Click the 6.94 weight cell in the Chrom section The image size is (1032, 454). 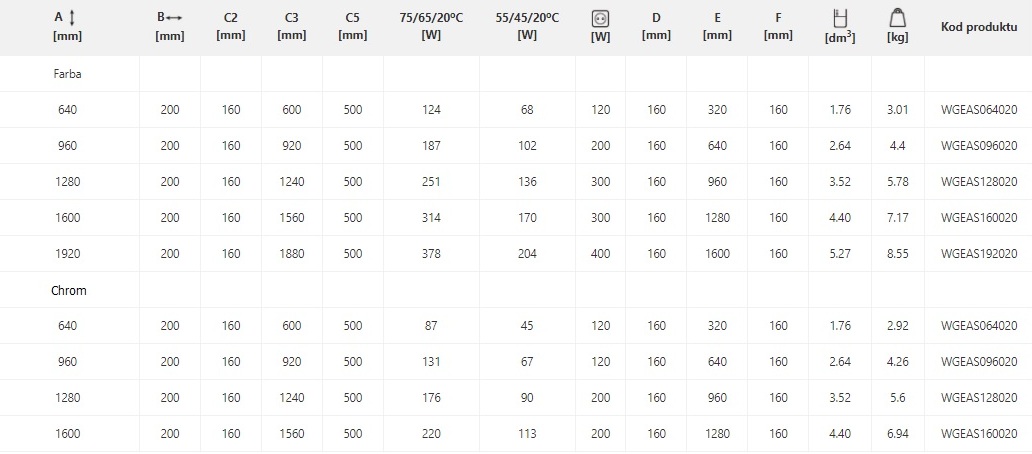[x=898, y=434]
